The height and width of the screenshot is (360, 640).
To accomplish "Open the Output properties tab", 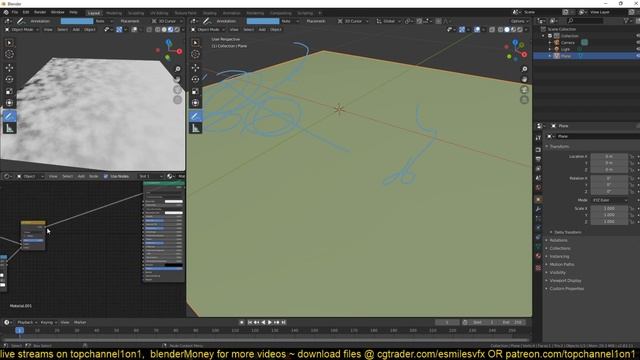I will point(538,159).
